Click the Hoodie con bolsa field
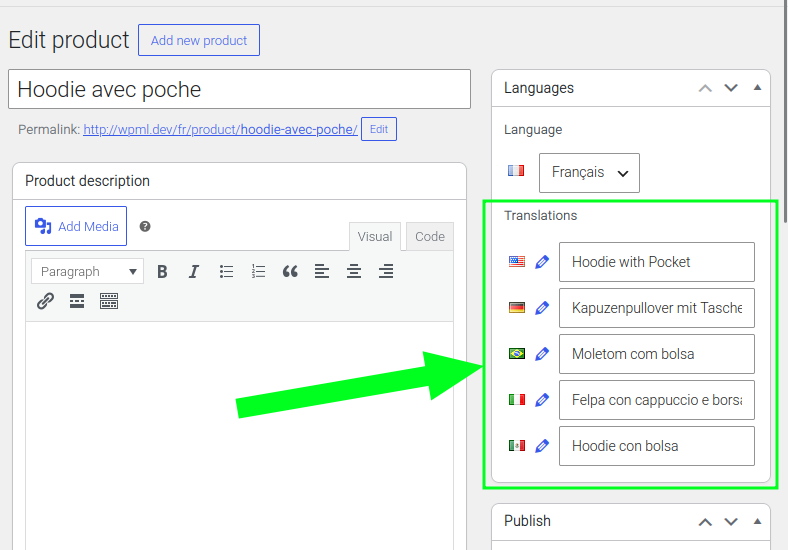Image resolution: width=788 pixels, height=550 pixels. 657,446
